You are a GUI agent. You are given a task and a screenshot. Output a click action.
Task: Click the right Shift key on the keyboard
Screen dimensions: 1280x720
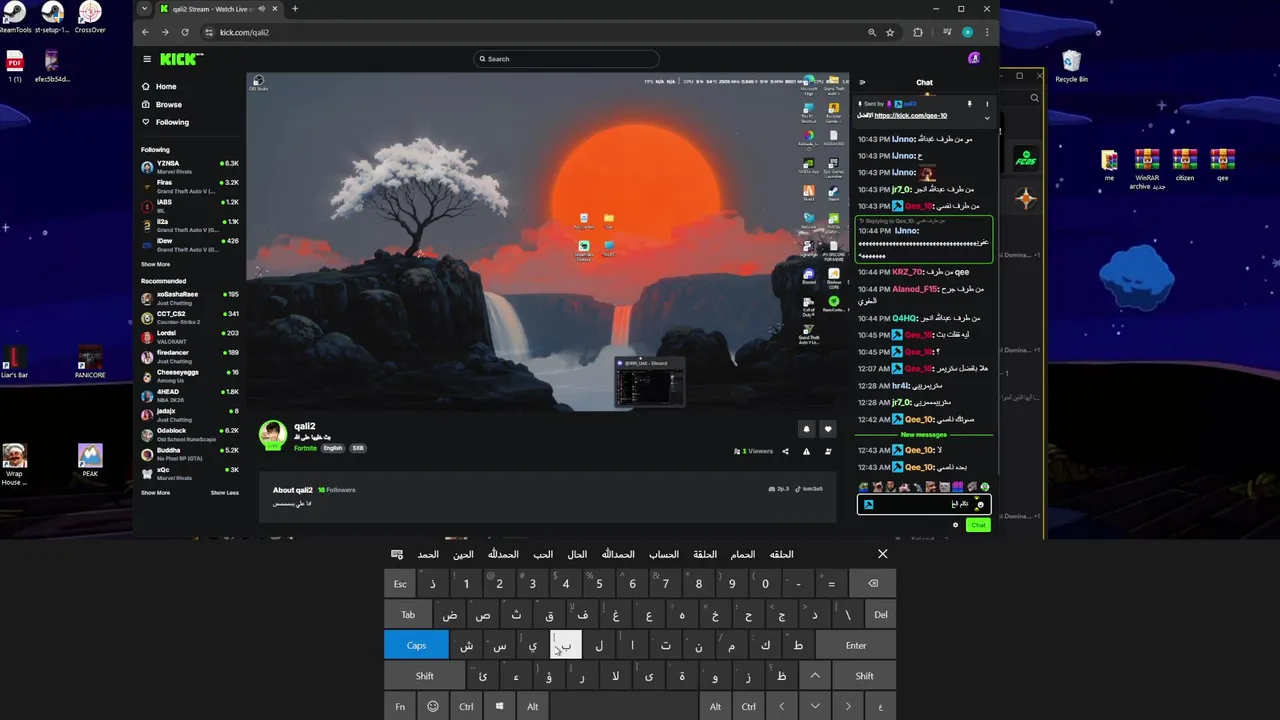tap(864, 676)
